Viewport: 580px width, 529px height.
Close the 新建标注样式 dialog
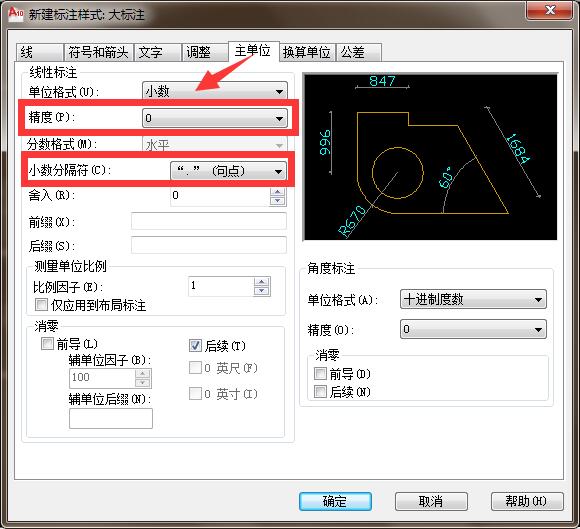pyautogui.click(x=549, y=10)
